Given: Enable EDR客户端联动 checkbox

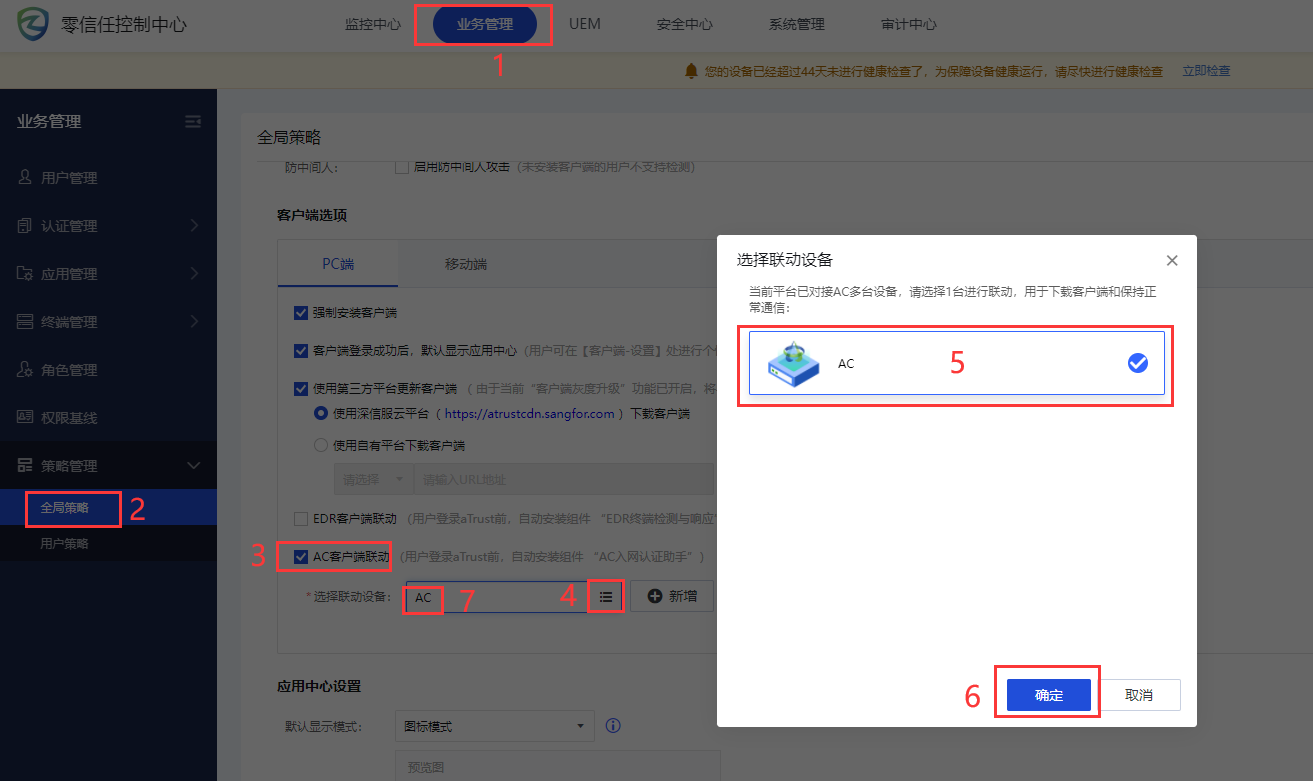Looking at the screenshot, I should [301, 518].
